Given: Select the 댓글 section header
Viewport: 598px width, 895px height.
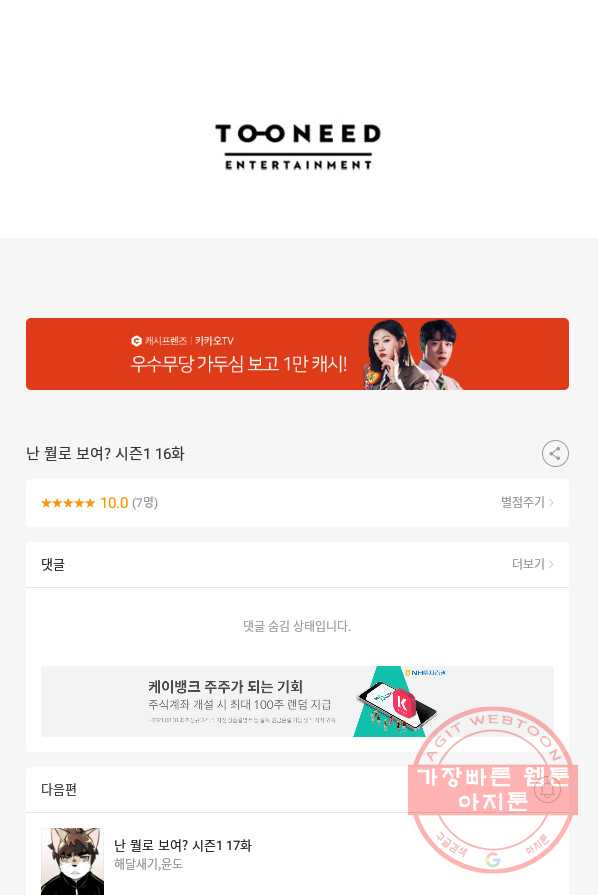Looking at the screenshot, I should (x=53, y=565).
